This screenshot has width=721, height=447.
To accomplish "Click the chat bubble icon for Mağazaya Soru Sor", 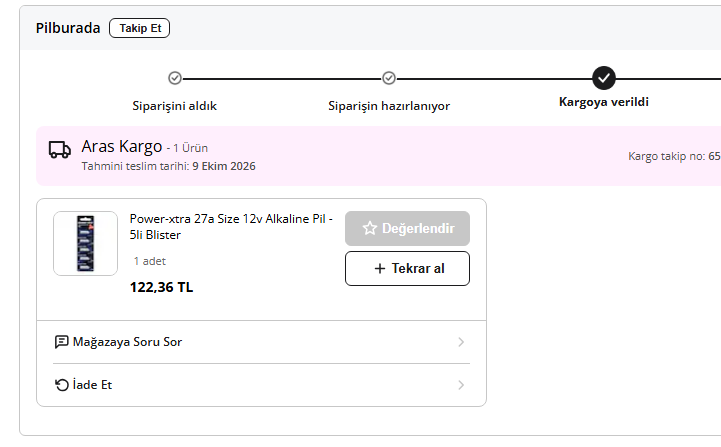I will click(x=62, y=342).
